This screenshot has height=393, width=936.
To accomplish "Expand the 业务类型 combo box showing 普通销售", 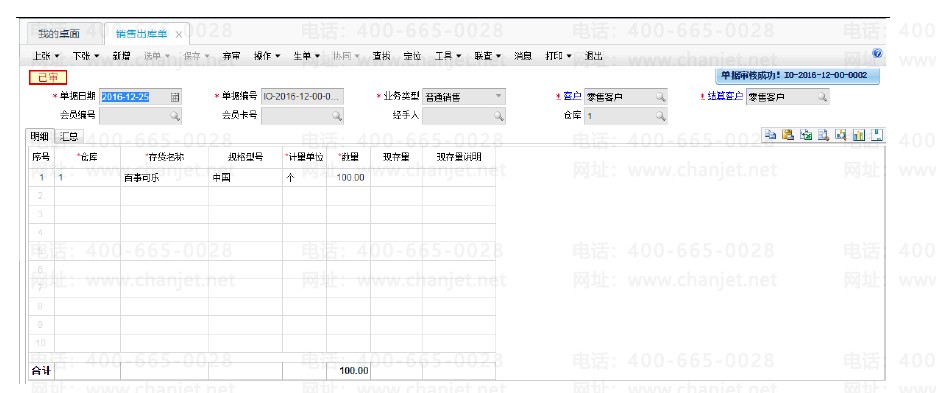I will [498, 97].
